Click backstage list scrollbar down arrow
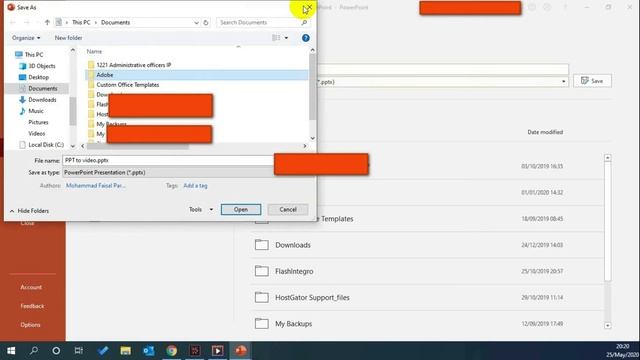 608,325
